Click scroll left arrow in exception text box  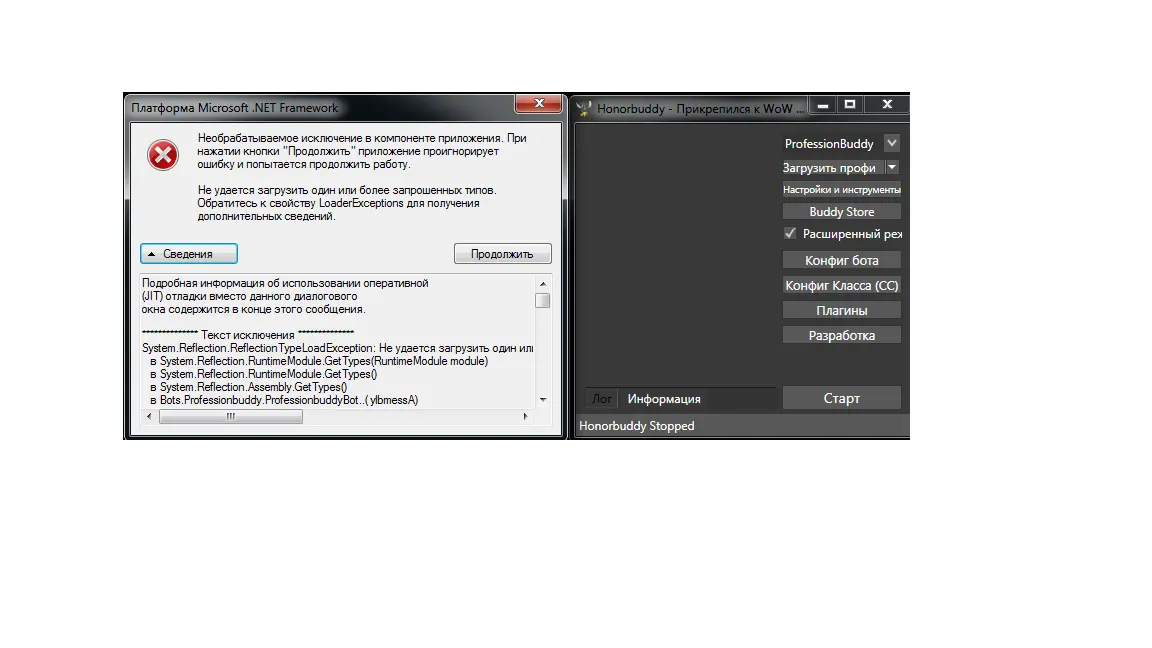[149, 417]
